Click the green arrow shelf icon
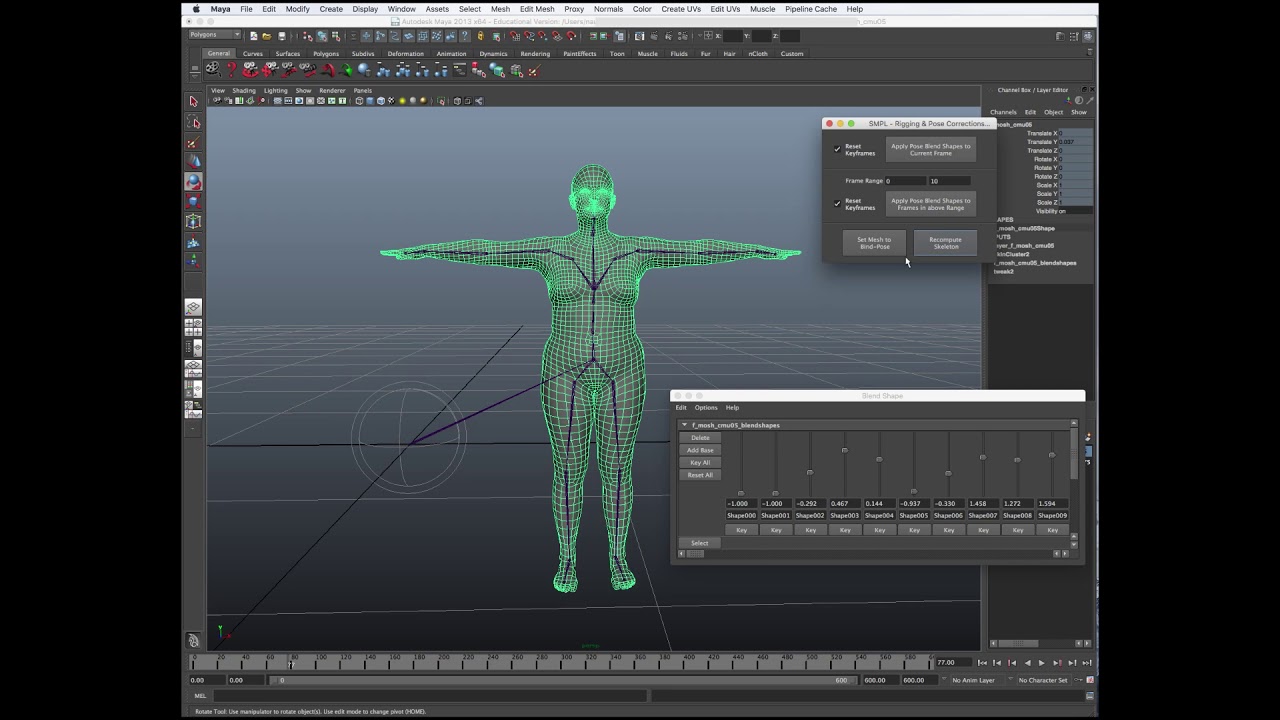Screen dimensions: 1280x720 pyautogui.click(x=346, y=70)
